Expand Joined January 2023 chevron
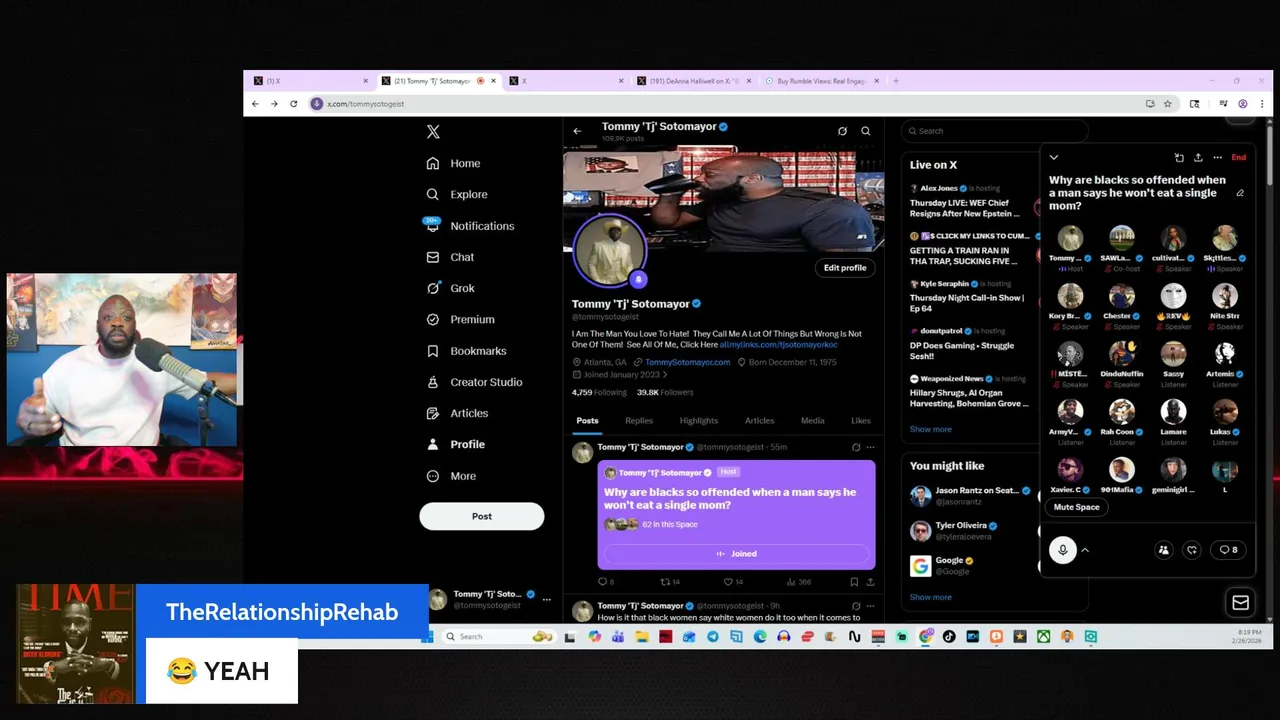Image resolution: width=1280 pixels, height=720 pixels. (664, 374)
